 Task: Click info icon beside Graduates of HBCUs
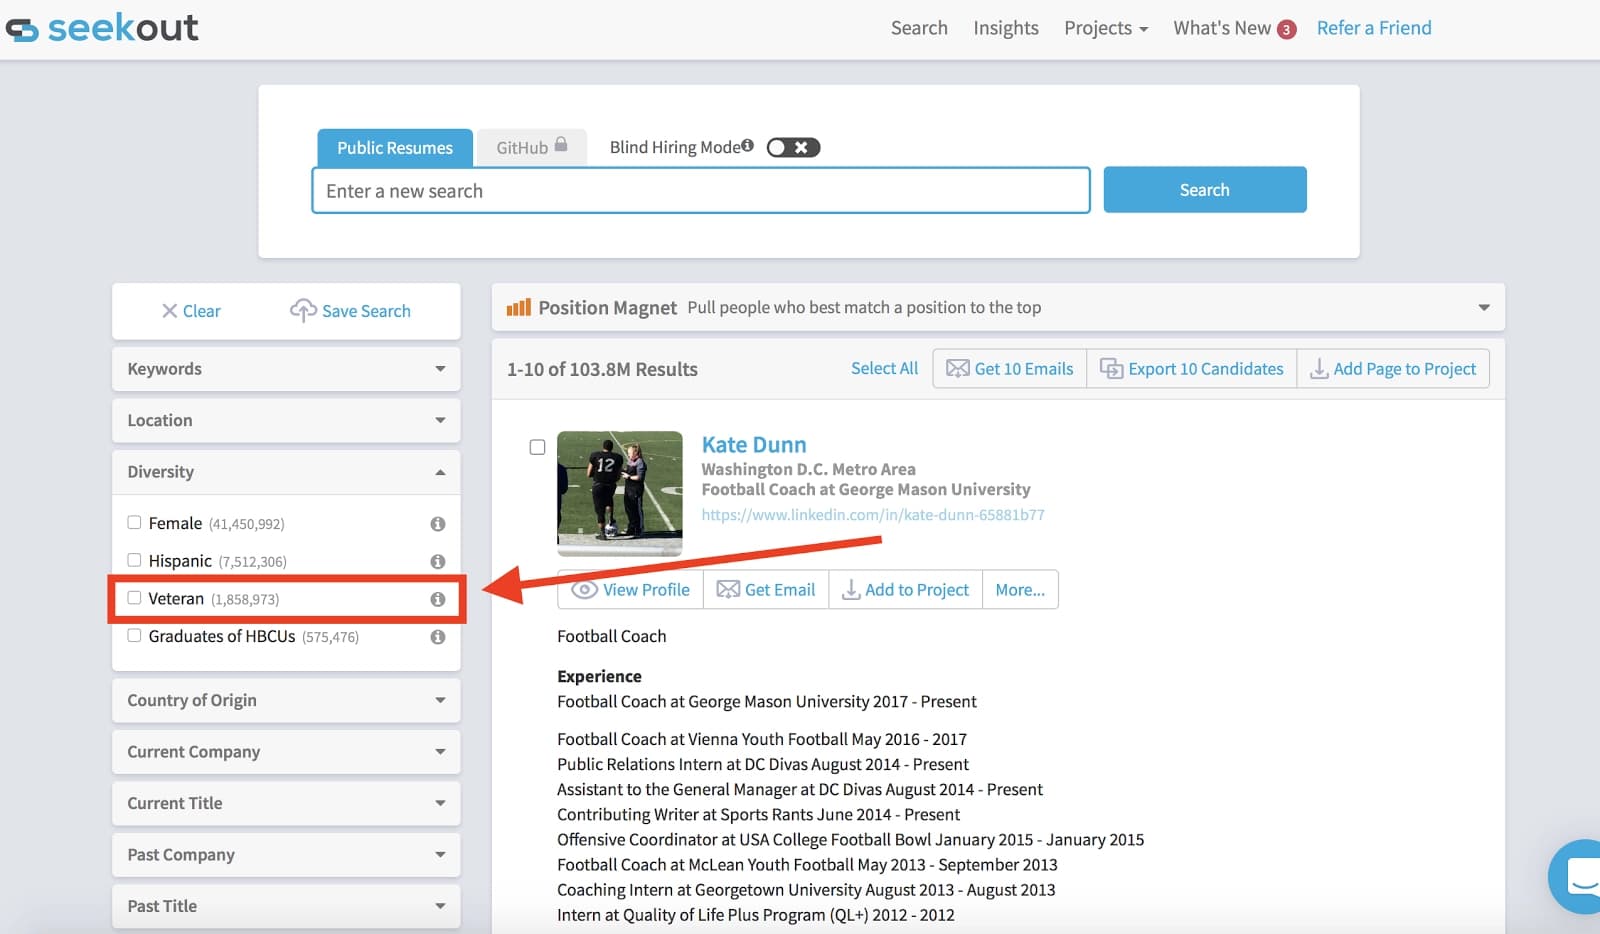point(437,637)
